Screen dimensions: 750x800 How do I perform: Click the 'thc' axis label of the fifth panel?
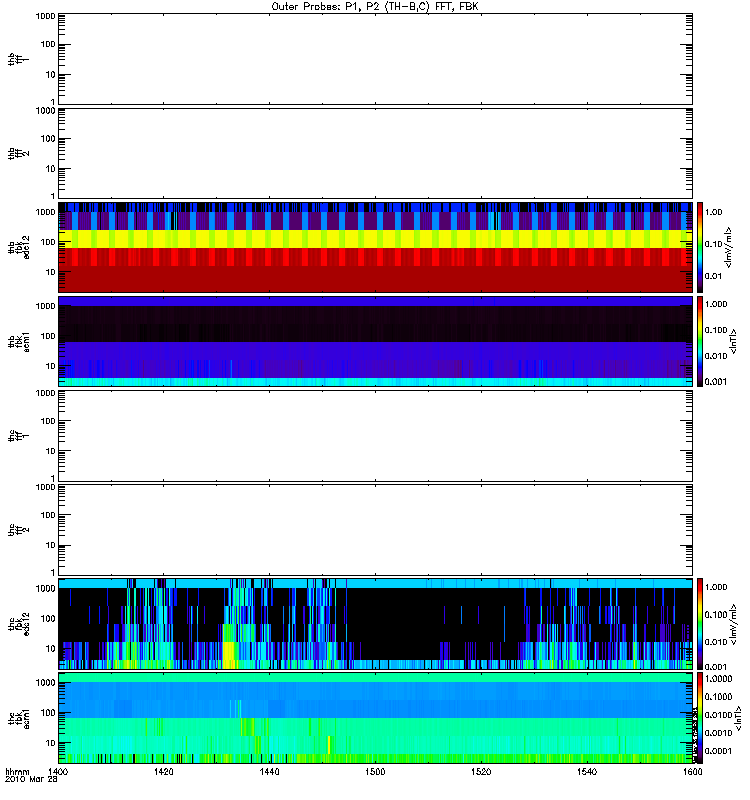click(12, 436)
